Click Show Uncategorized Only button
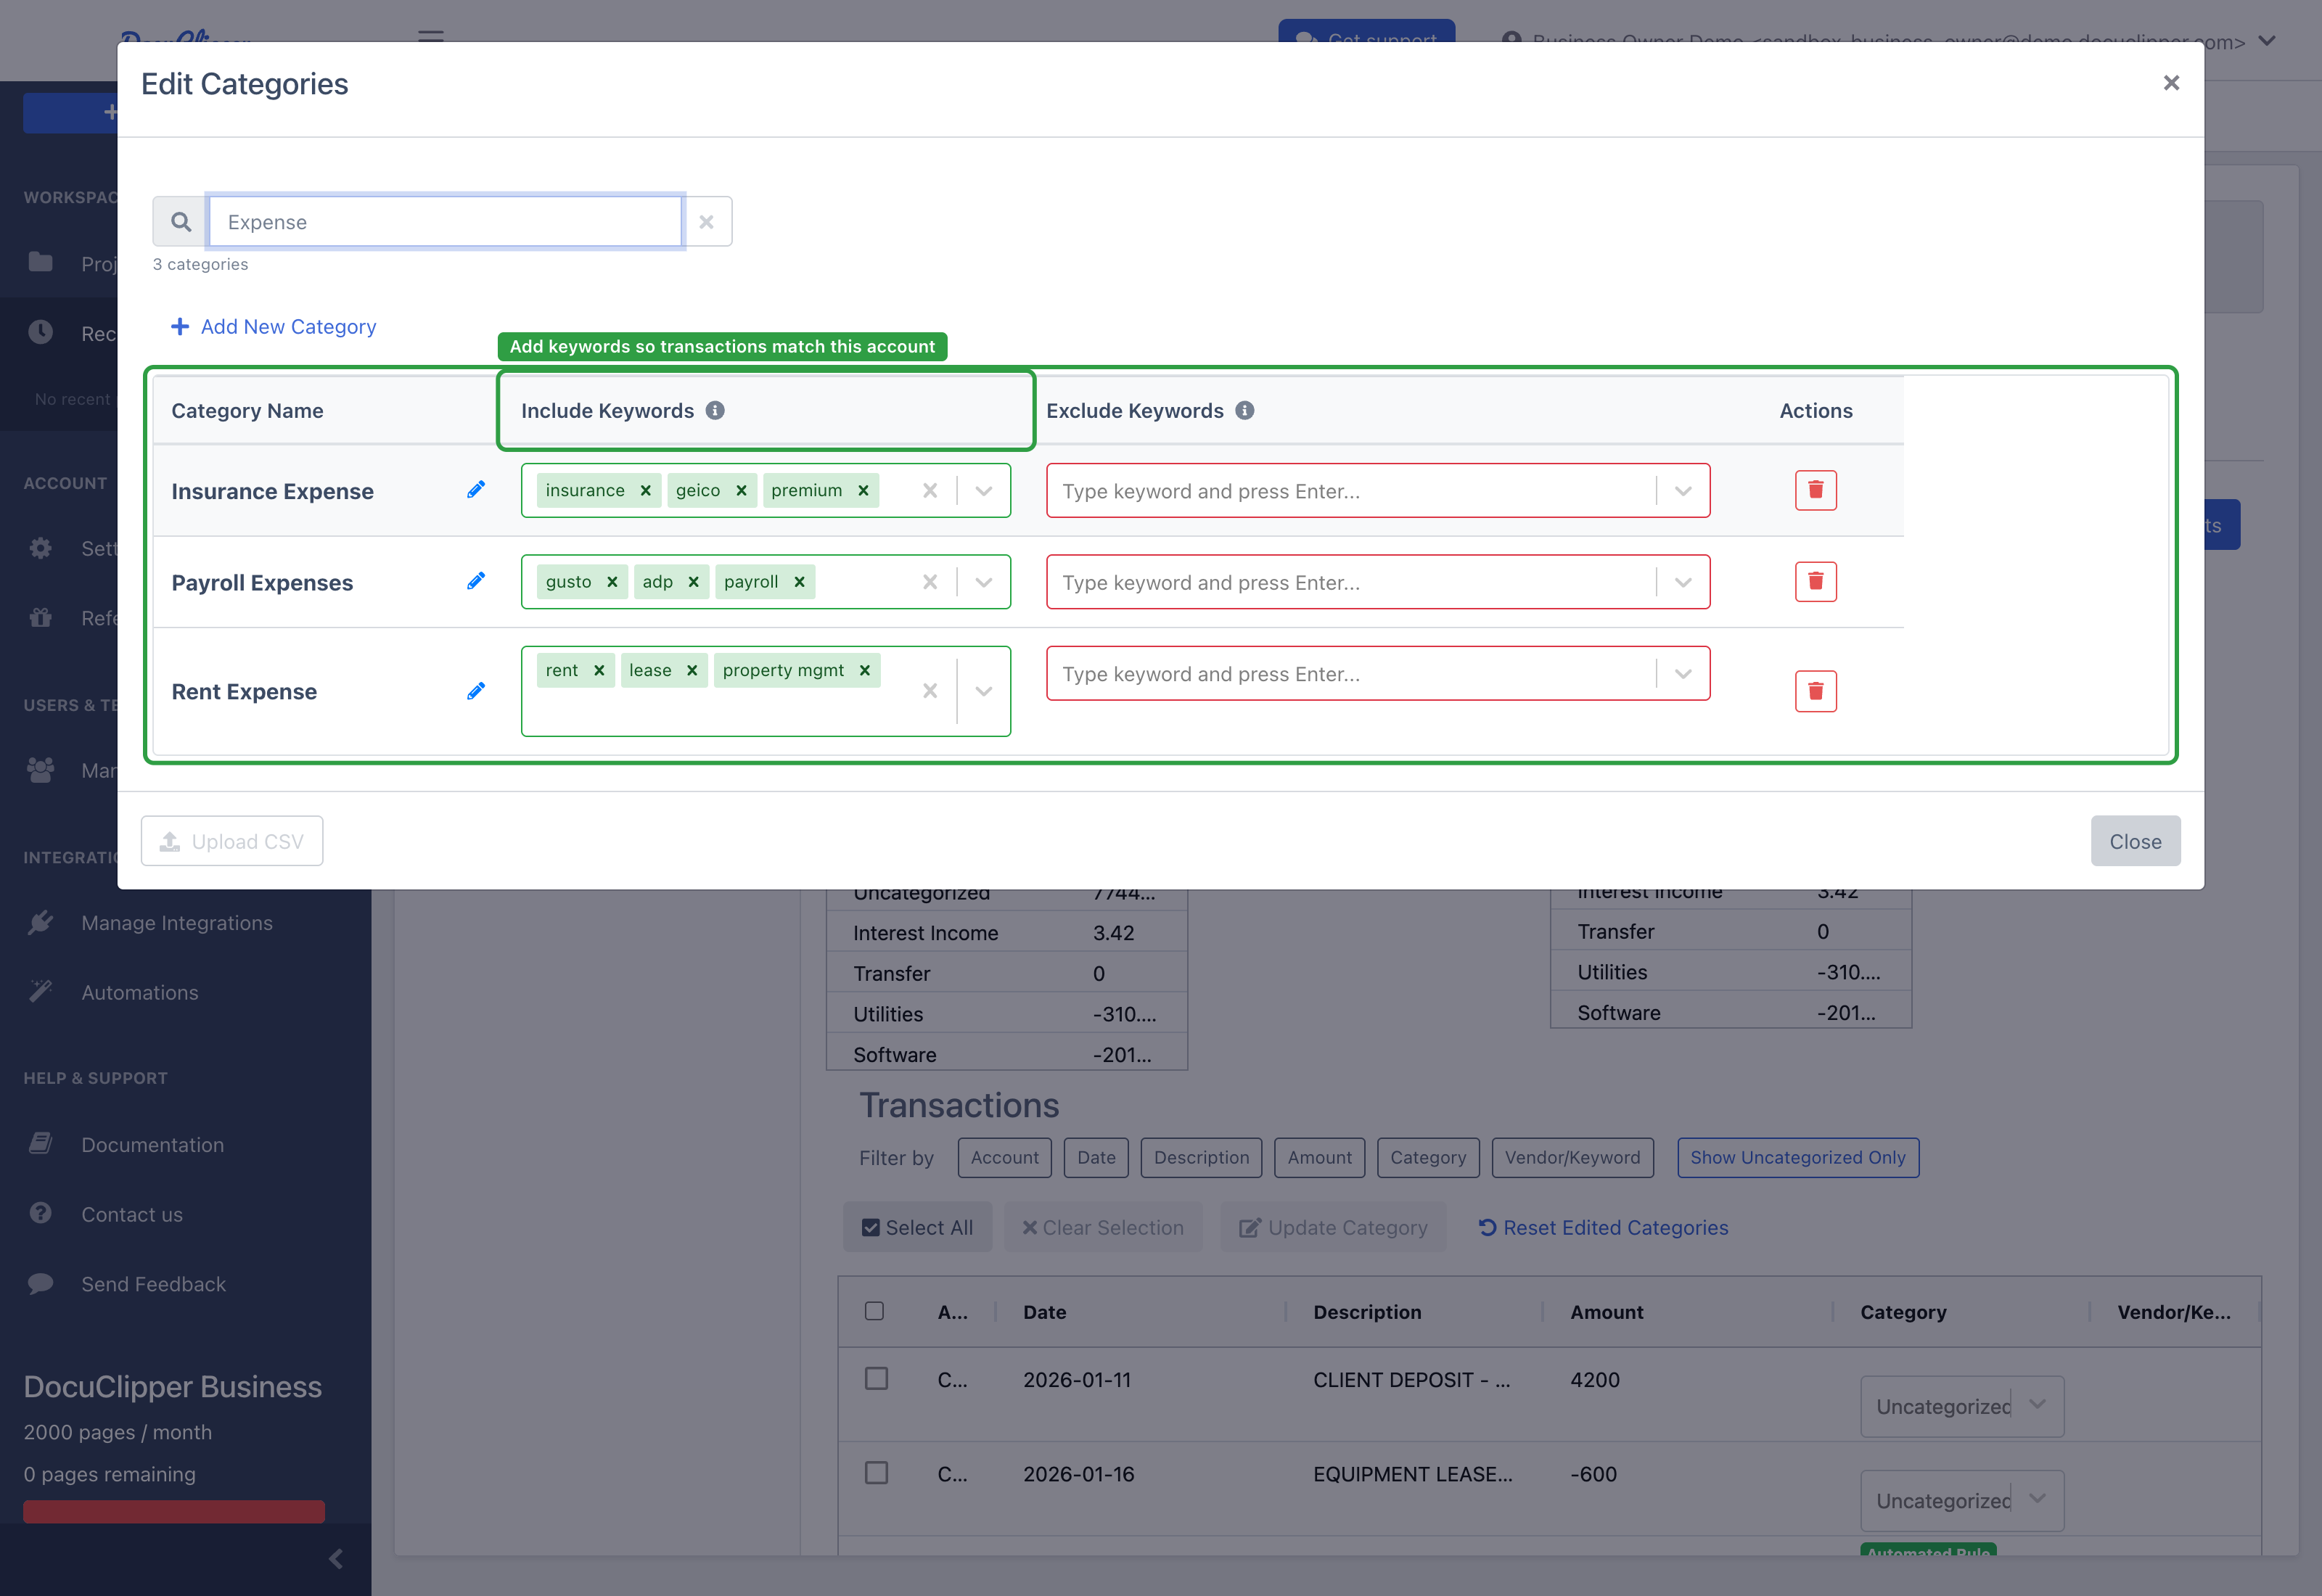The width and height of the screenshot is (2322, 1596). point(1798,1157)
